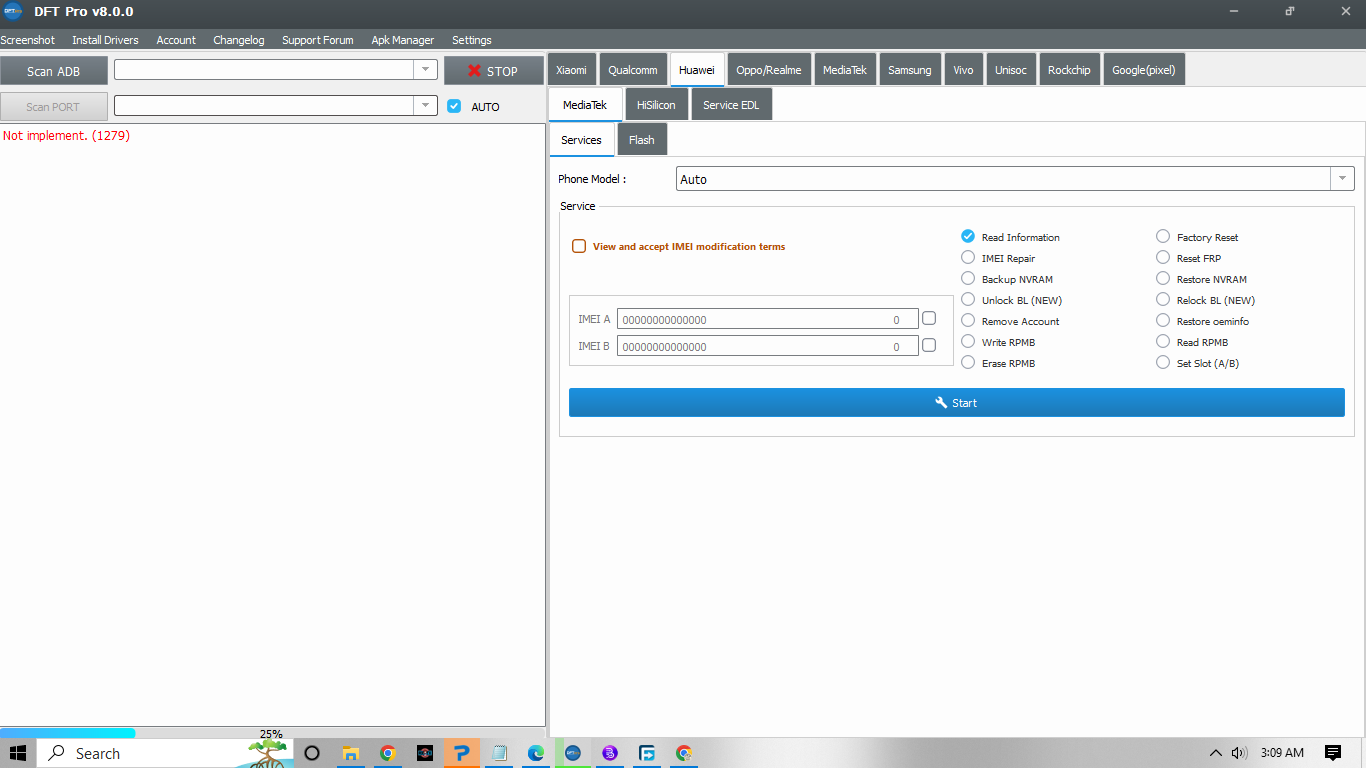This screenshot has width=1366, height=768.
Task: Select the Read RPMB option
Action: [x=1163, y=341]
